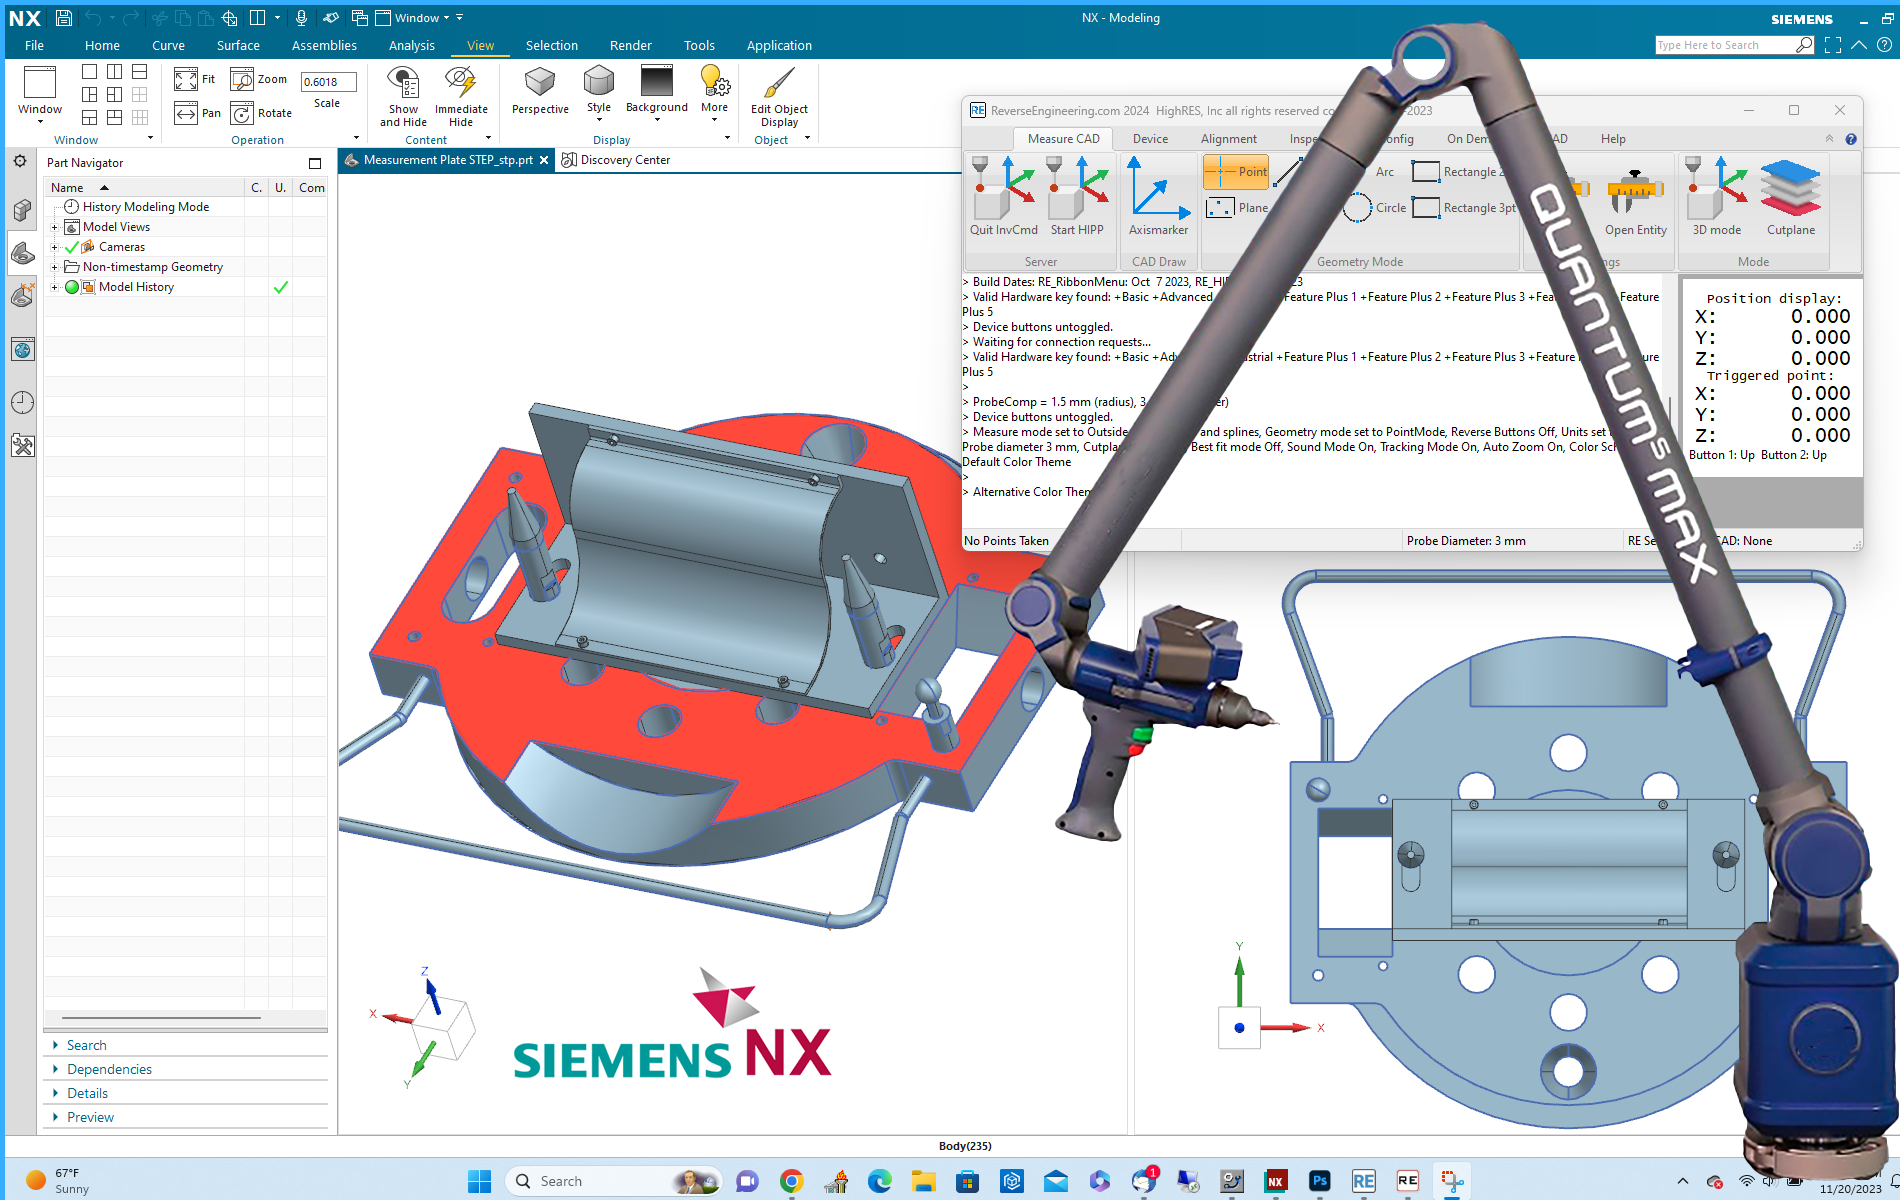
Task: Expand the Model History node
Action: 55,287
